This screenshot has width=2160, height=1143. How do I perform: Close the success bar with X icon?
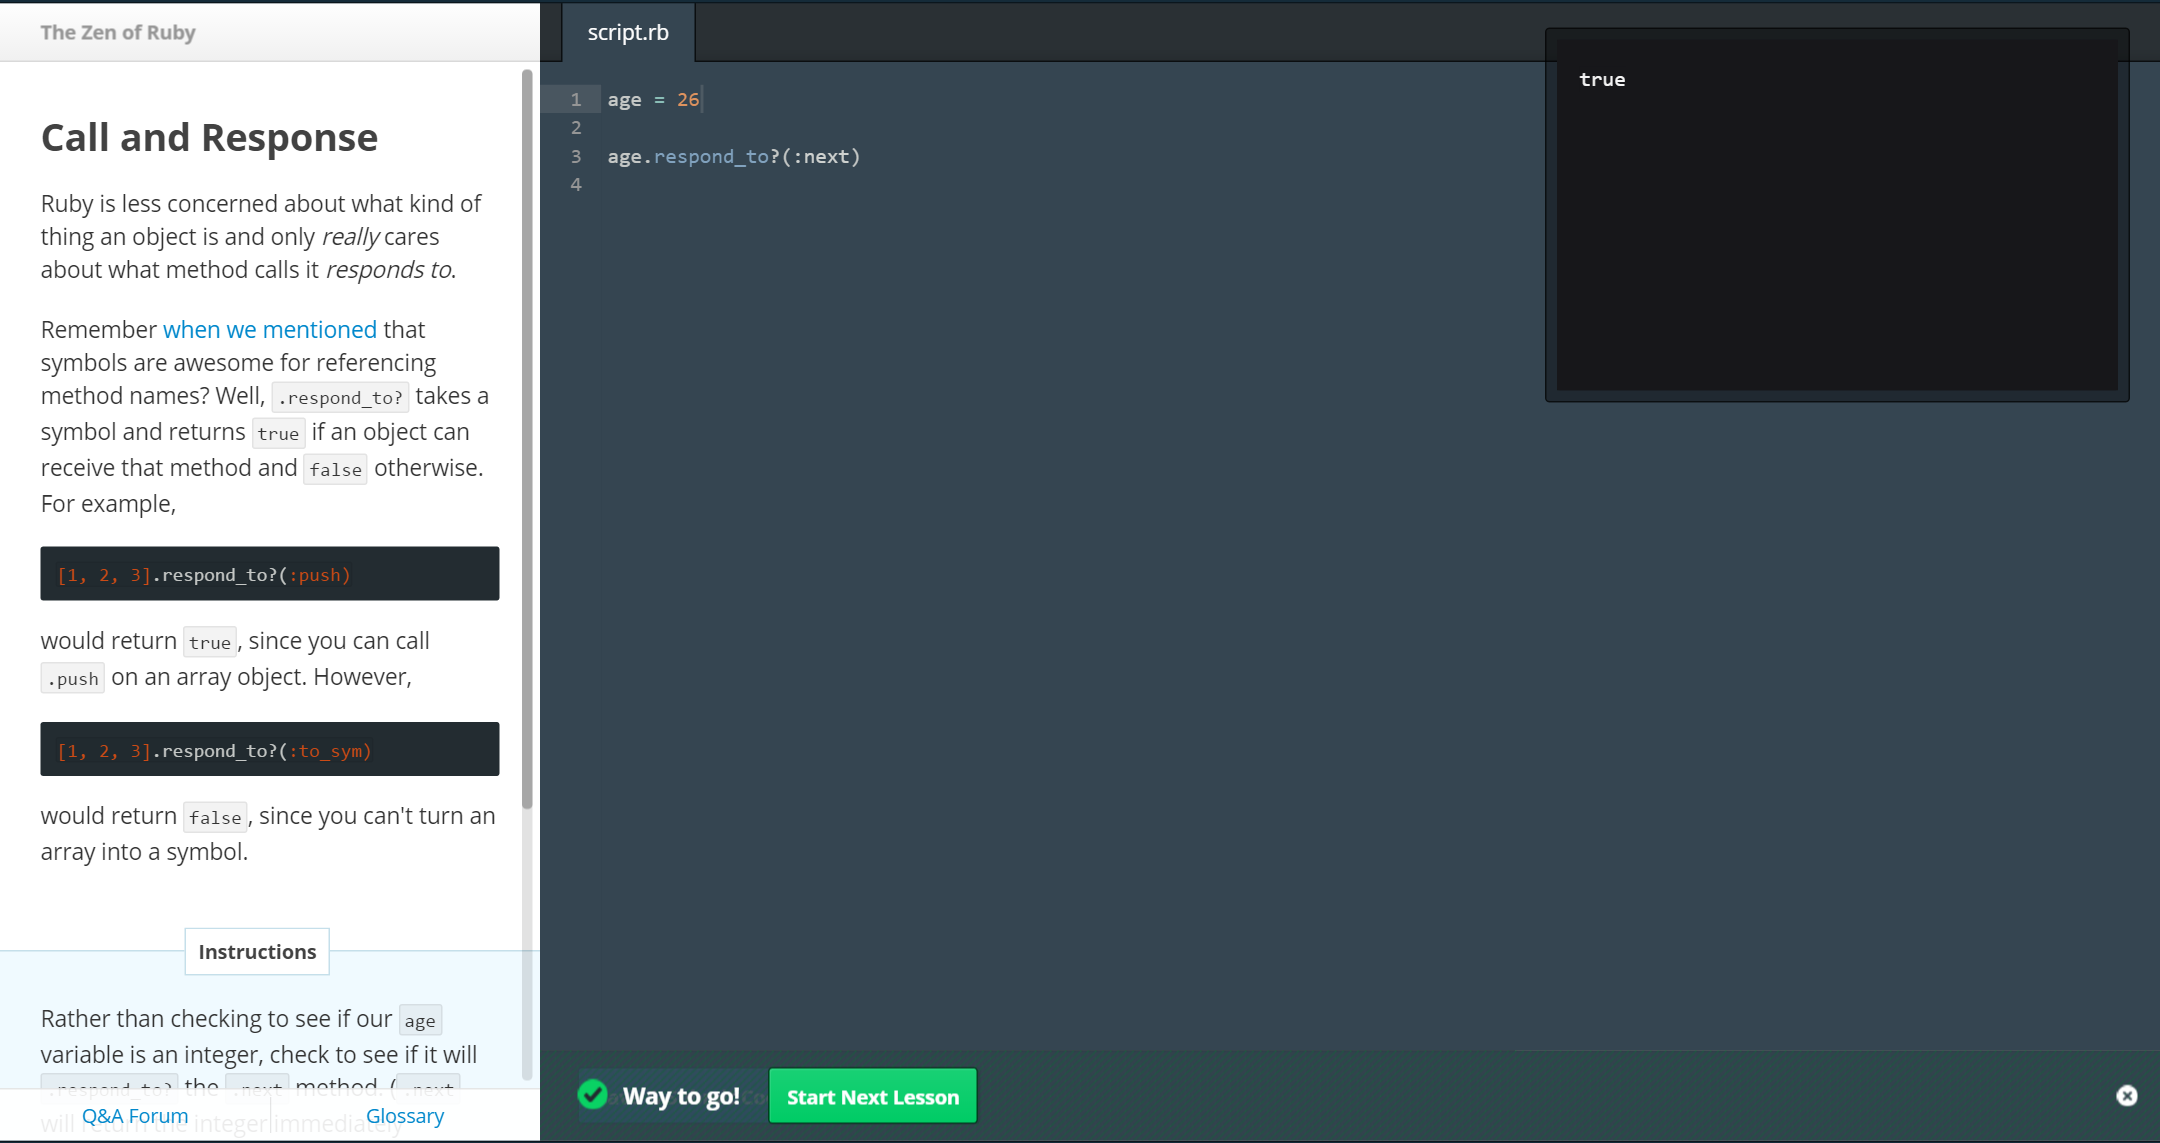pyautogui.click(x=2126, y=1096)
